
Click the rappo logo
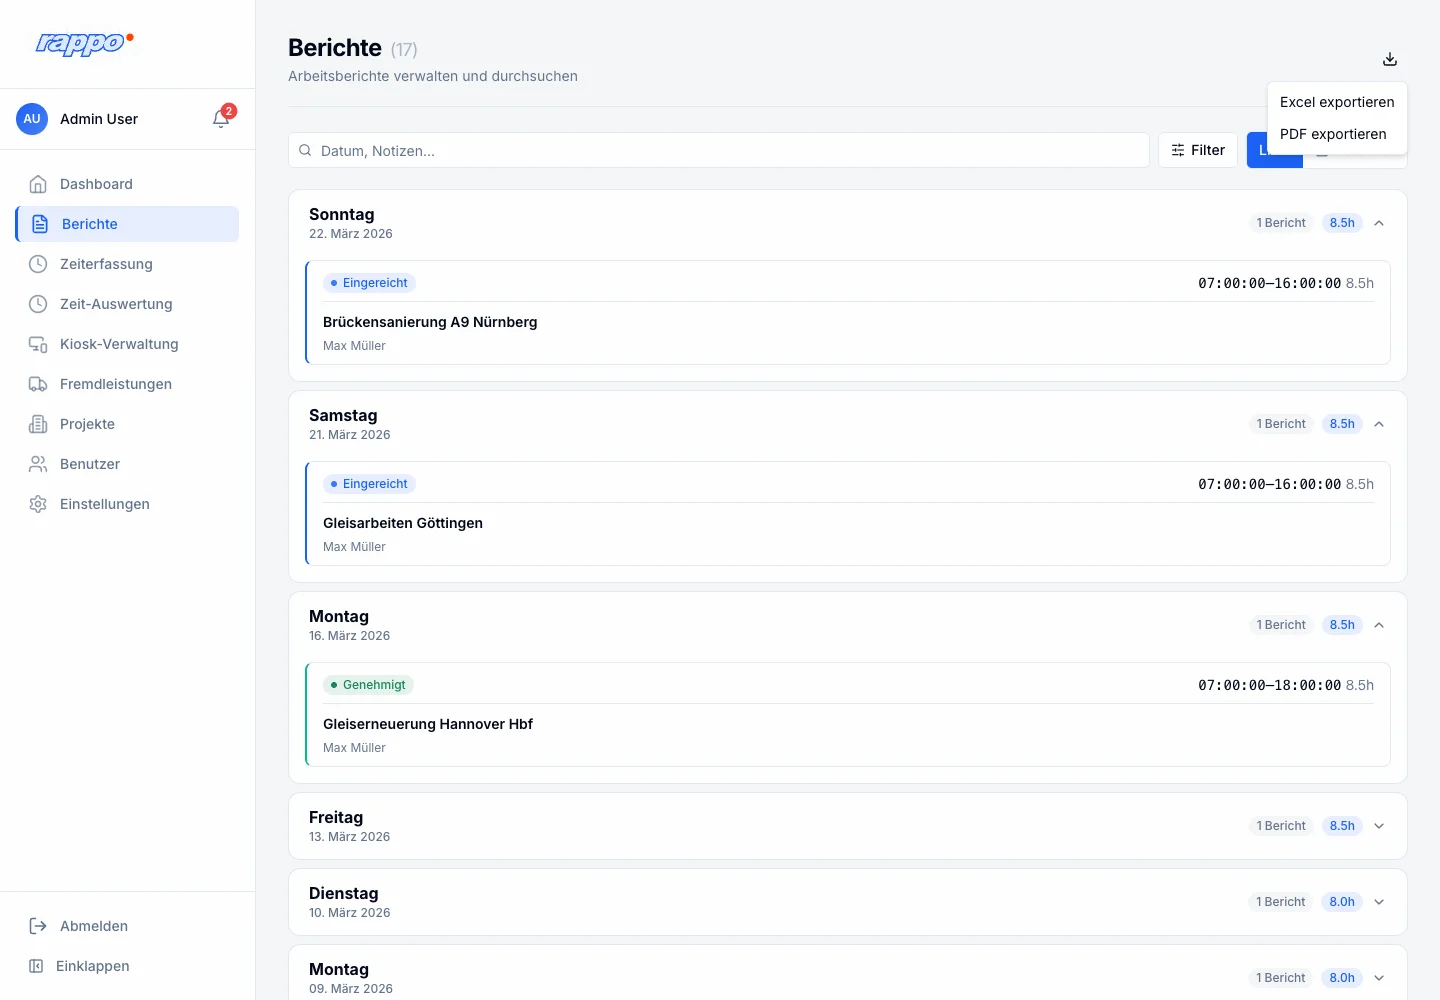click(x=84, y=43)
